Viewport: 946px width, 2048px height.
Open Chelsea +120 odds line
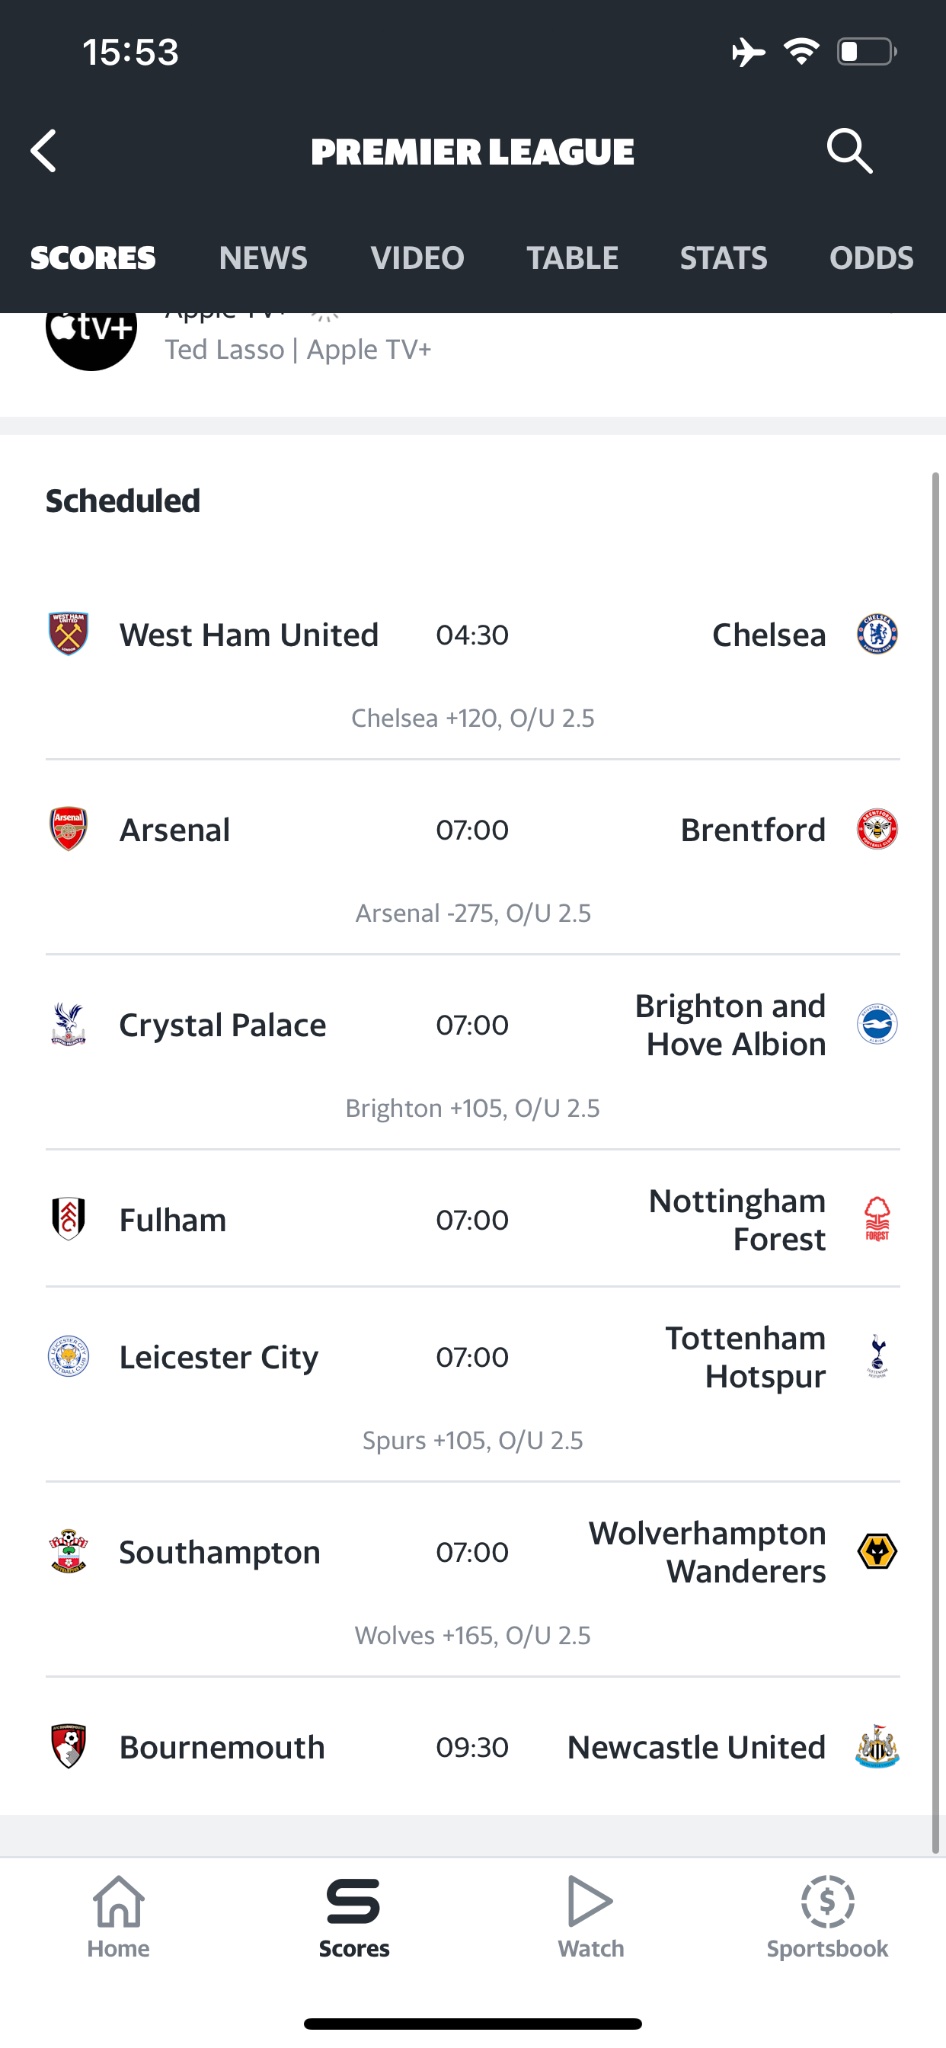coord(473,718)
